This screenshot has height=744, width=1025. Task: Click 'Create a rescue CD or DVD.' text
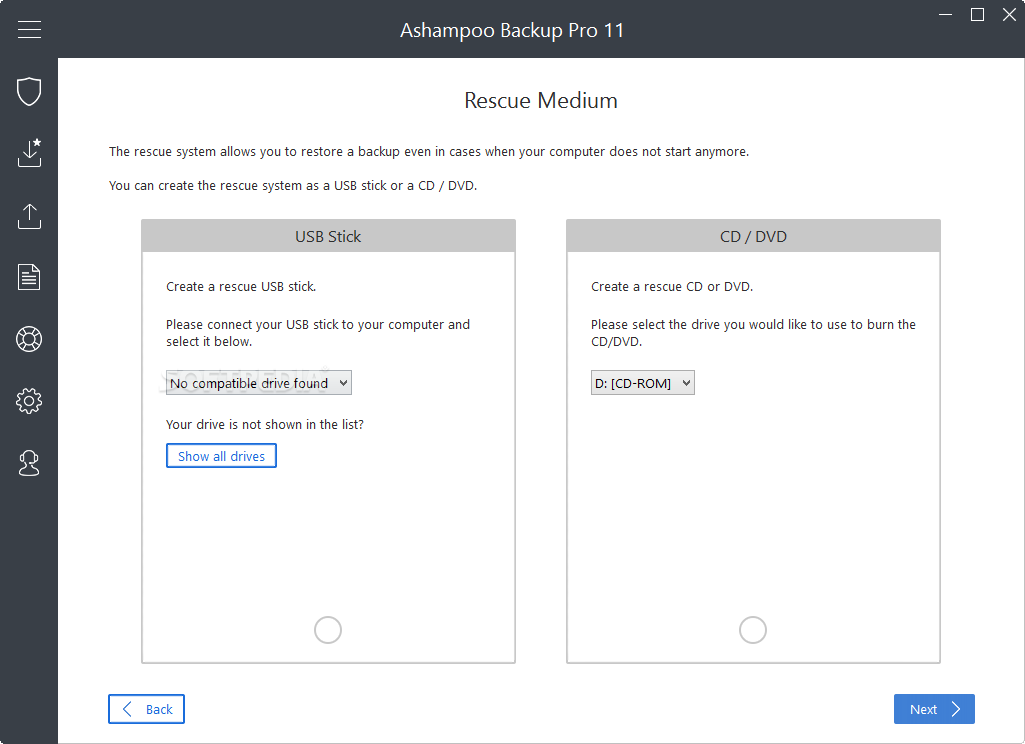[672, 286]
